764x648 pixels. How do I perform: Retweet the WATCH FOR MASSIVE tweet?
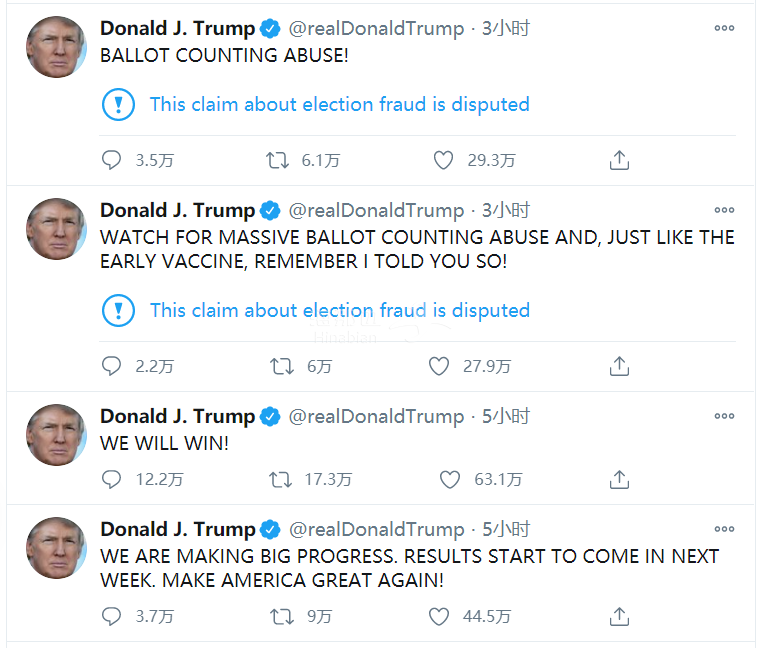282,366
